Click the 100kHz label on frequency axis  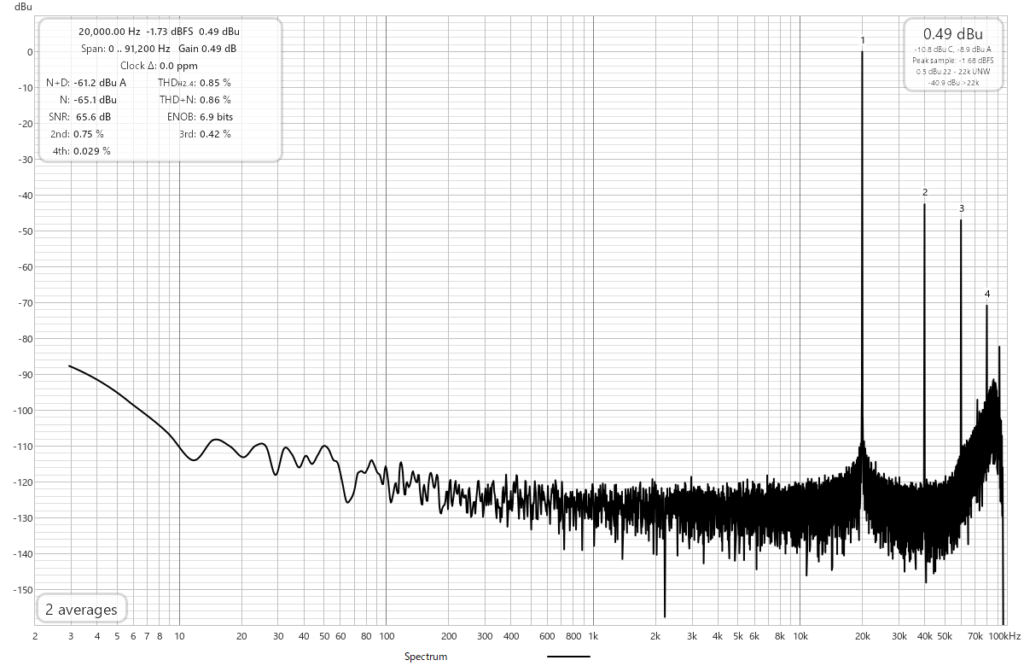coord(1004,636)
